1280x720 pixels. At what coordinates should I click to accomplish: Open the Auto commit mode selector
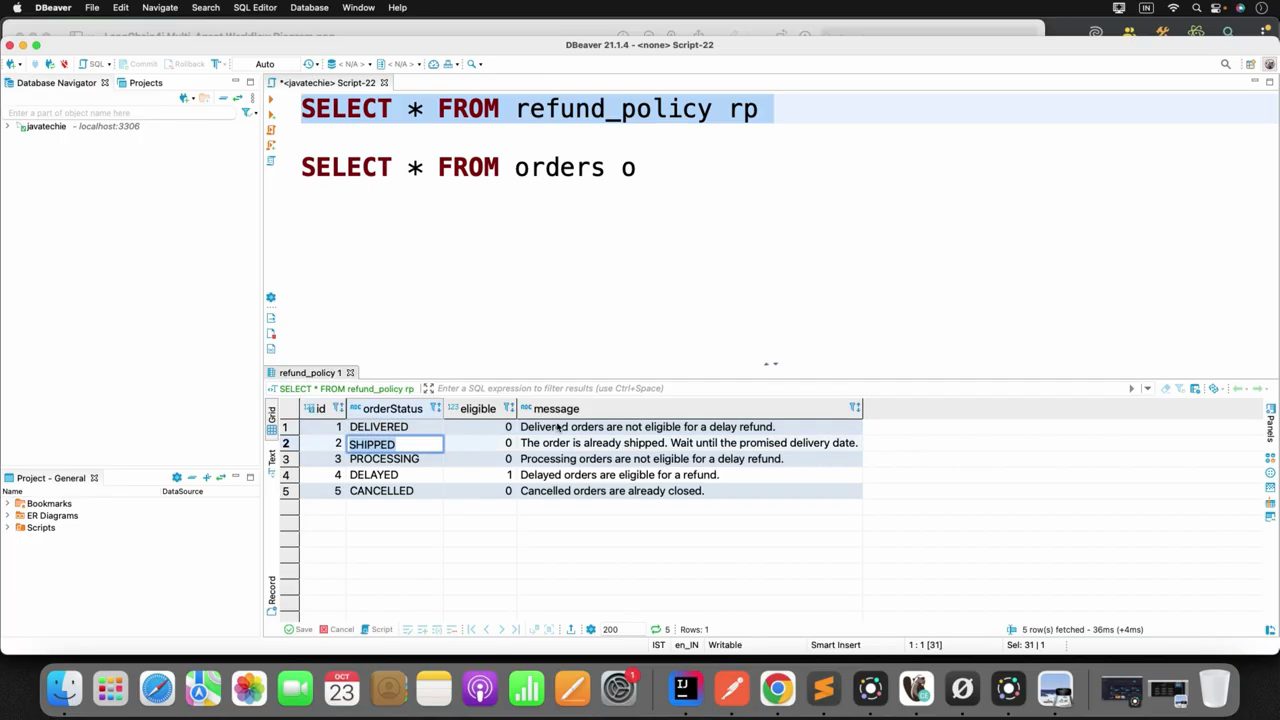(x=265, y=64)
